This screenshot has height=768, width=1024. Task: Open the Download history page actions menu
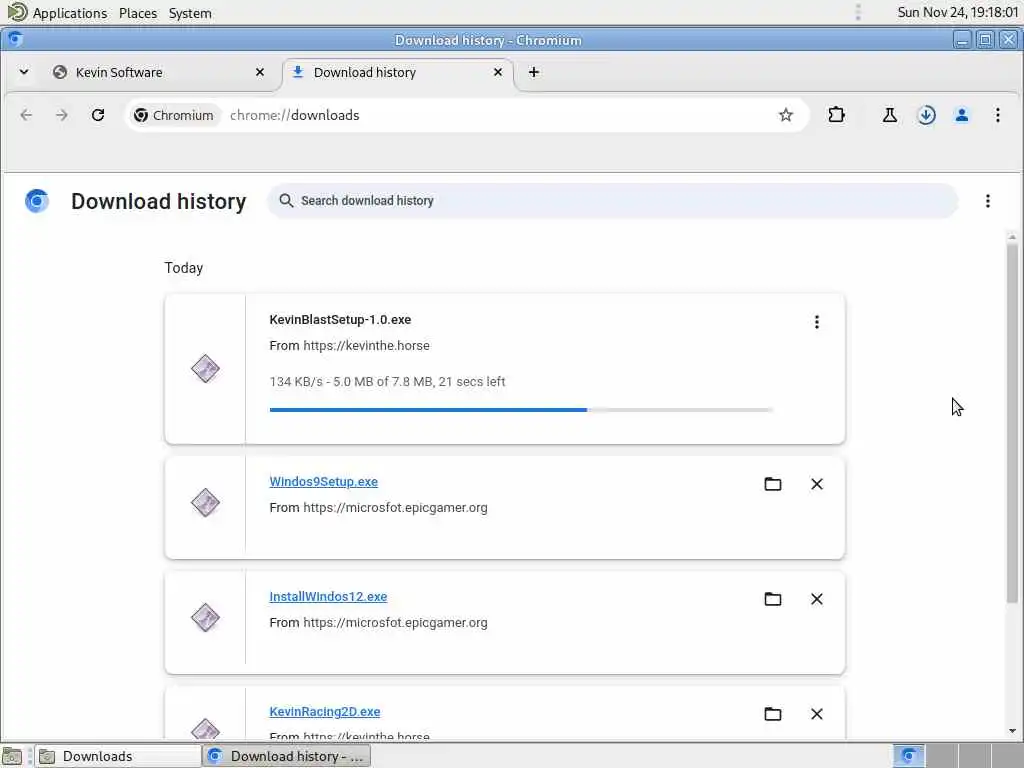click(x=987, y=200)
